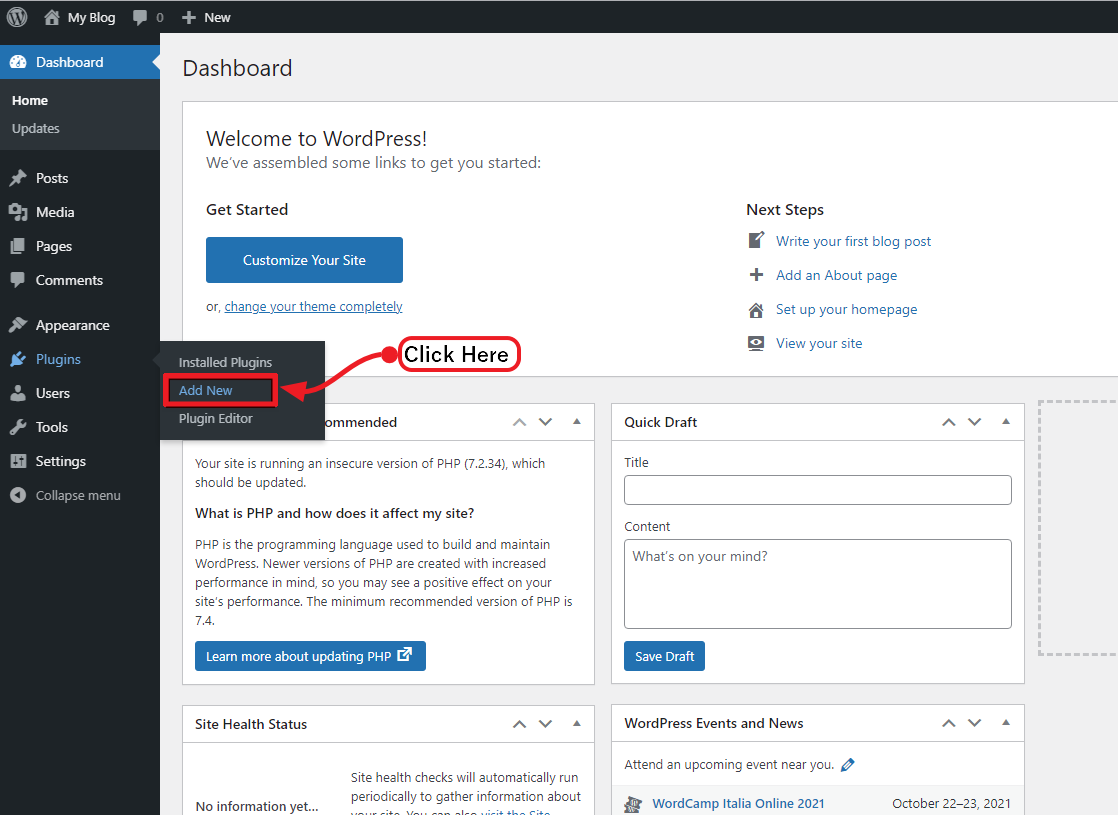The height and width of the screenshot is (815, 1118).
Task: Open View your site link
Action: coord(819,344)
